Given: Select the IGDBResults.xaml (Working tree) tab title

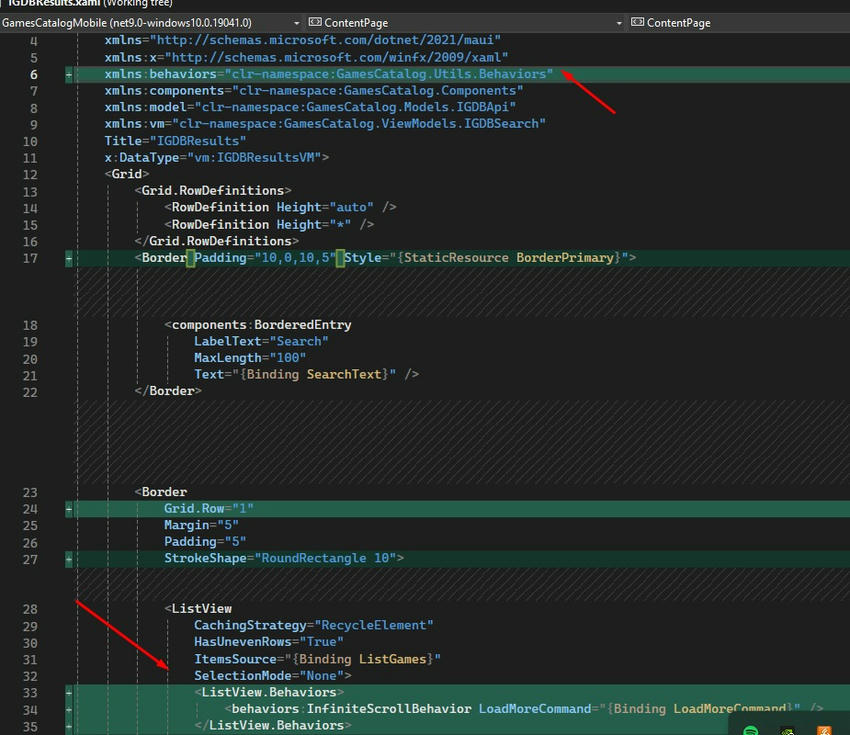Looking at the screenshot, I should tap(89, 3).
